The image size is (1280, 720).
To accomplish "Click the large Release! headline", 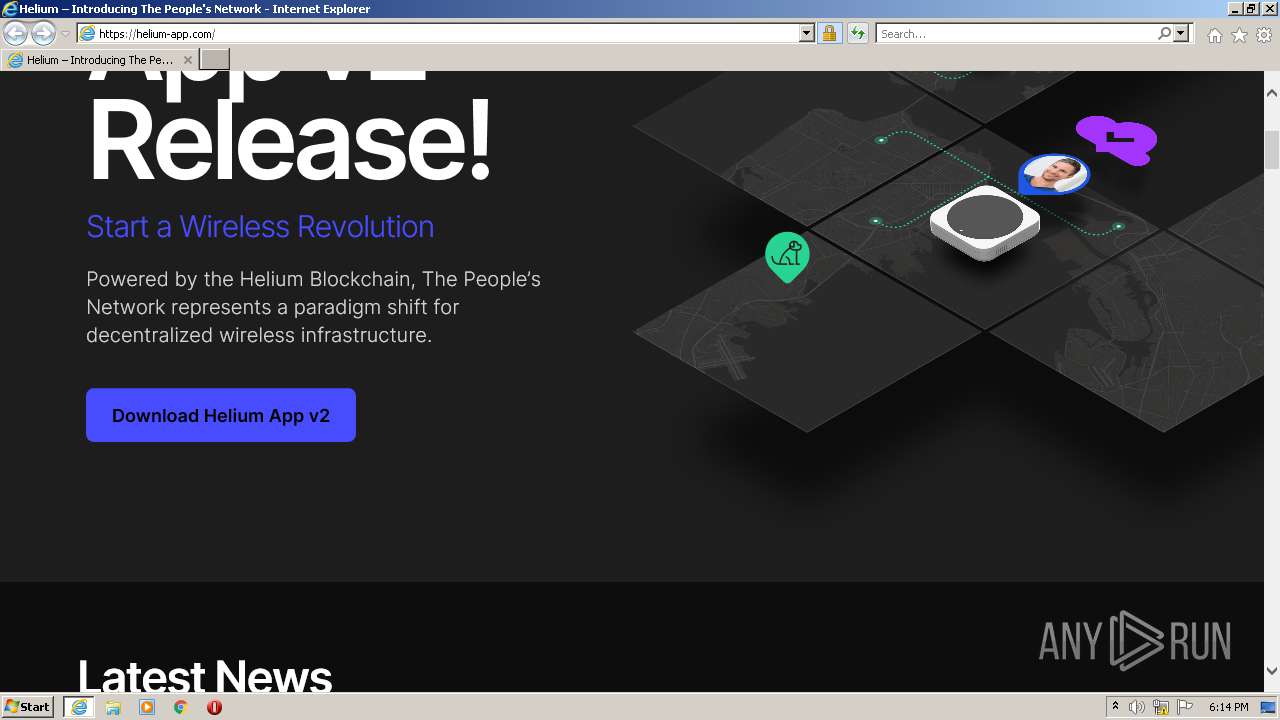I will (x=290, y=139).
